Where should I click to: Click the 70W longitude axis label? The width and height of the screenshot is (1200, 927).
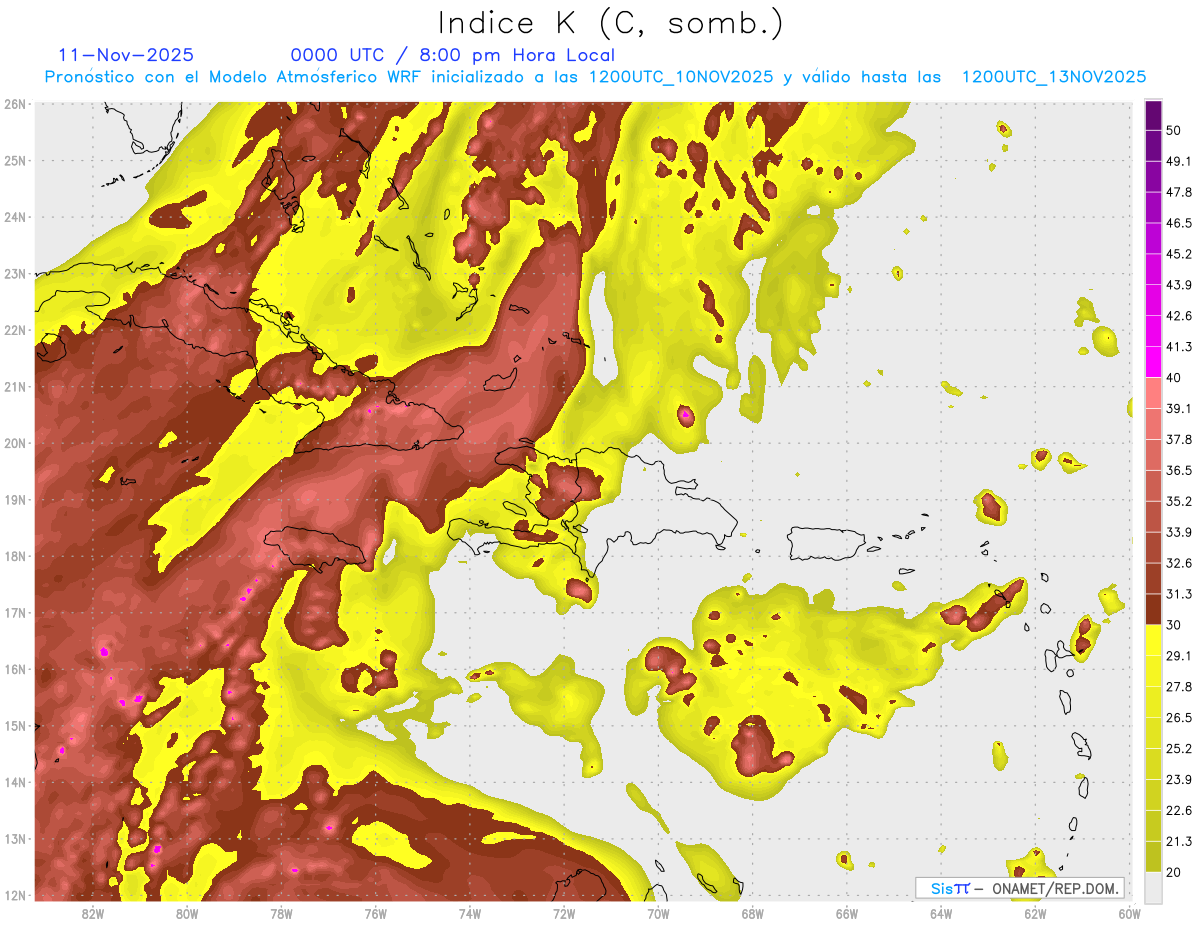pos(658,913)
